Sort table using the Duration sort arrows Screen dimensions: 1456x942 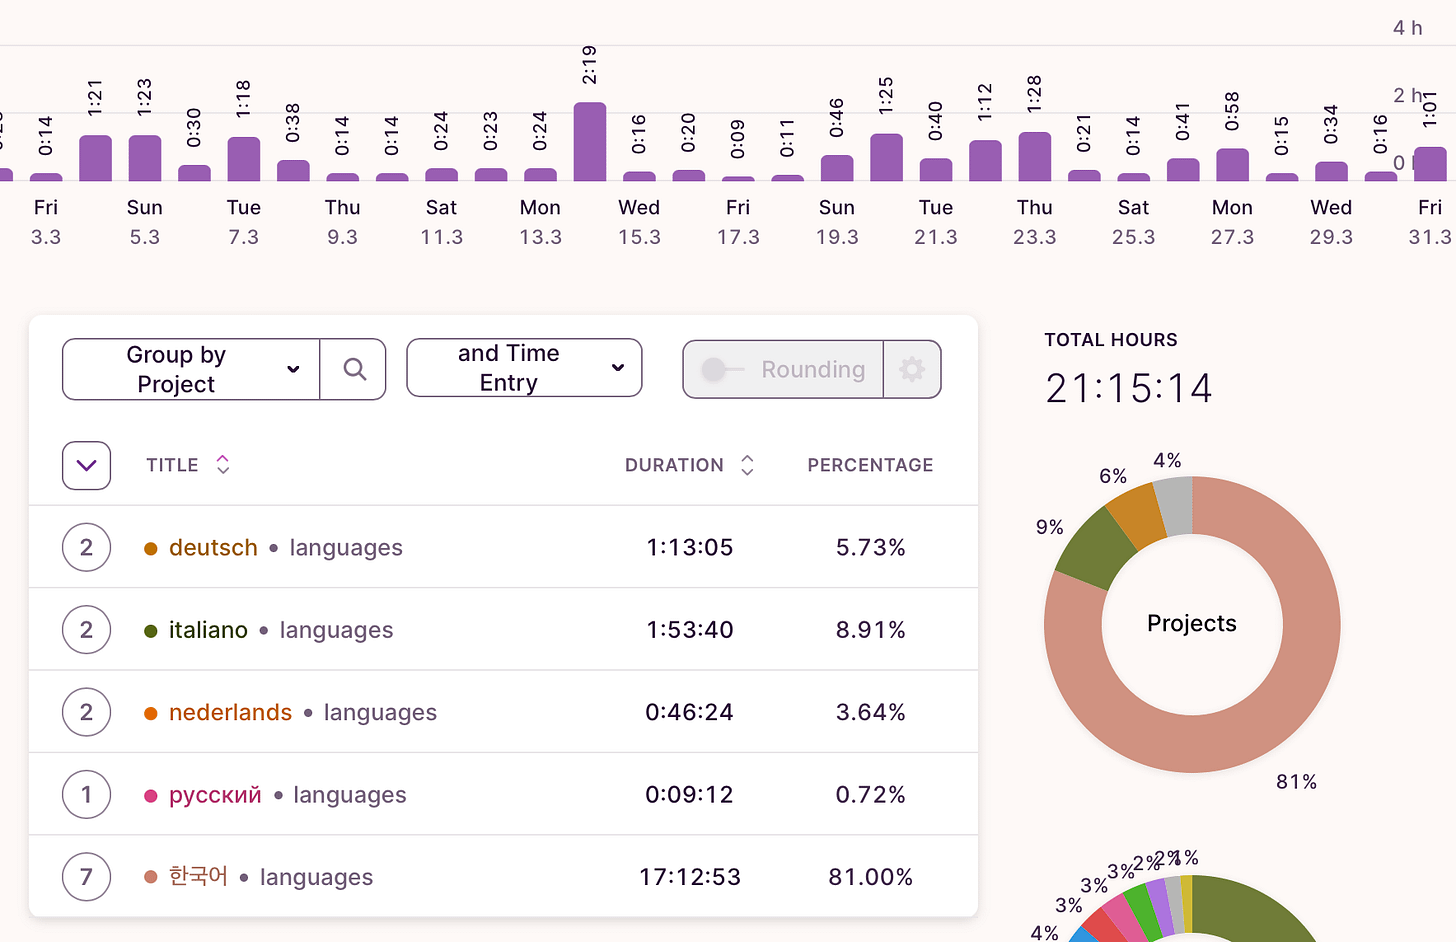click(x=747, y=465)
